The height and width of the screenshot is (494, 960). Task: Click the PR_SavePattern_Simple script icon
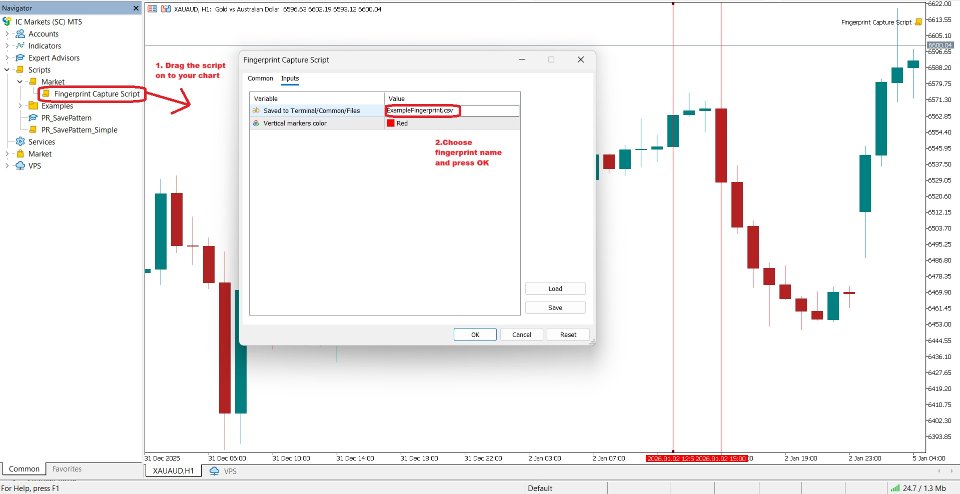point(33,130)
